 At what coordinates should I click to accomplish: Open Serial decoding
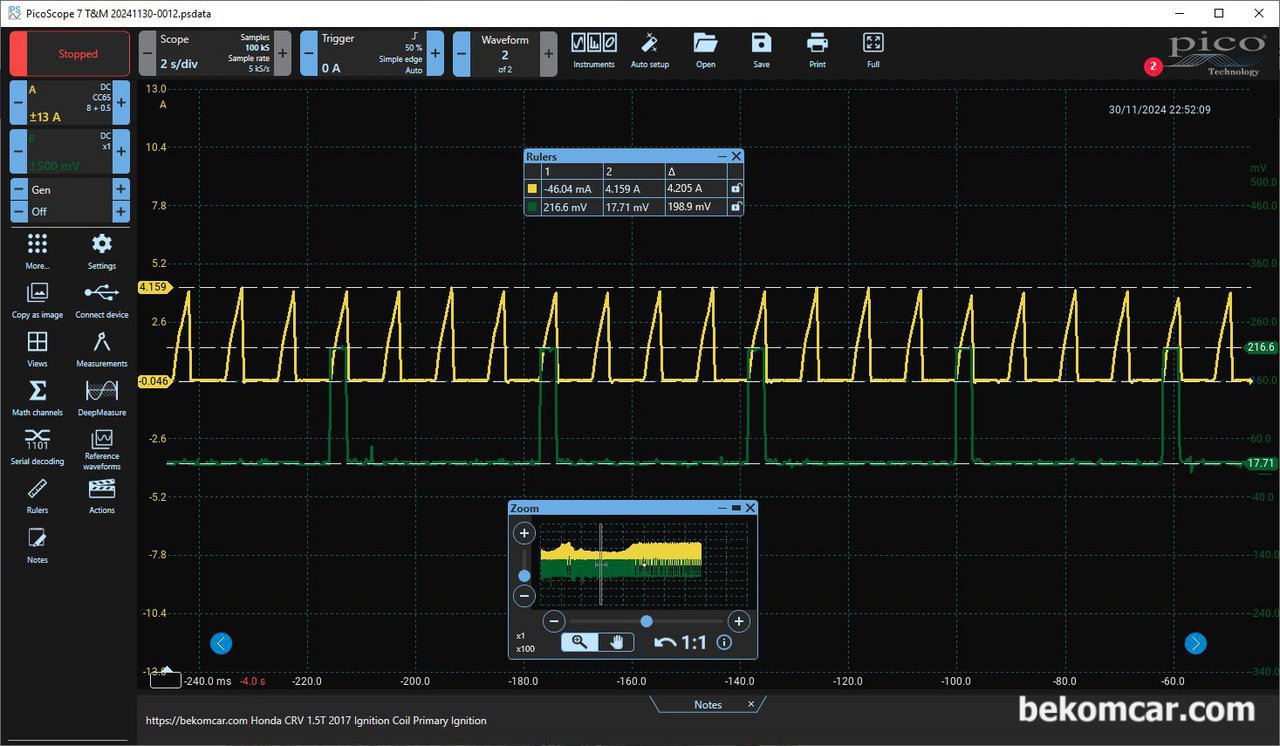37,447
